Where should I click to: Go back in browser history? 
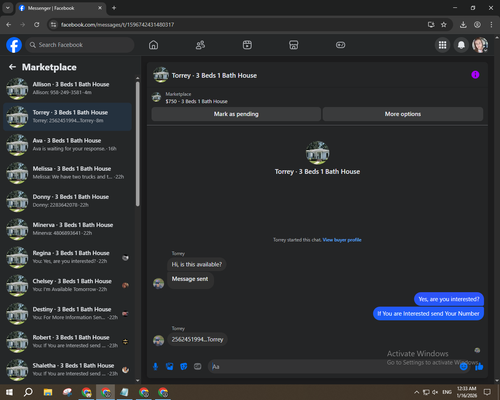point(9,25)
